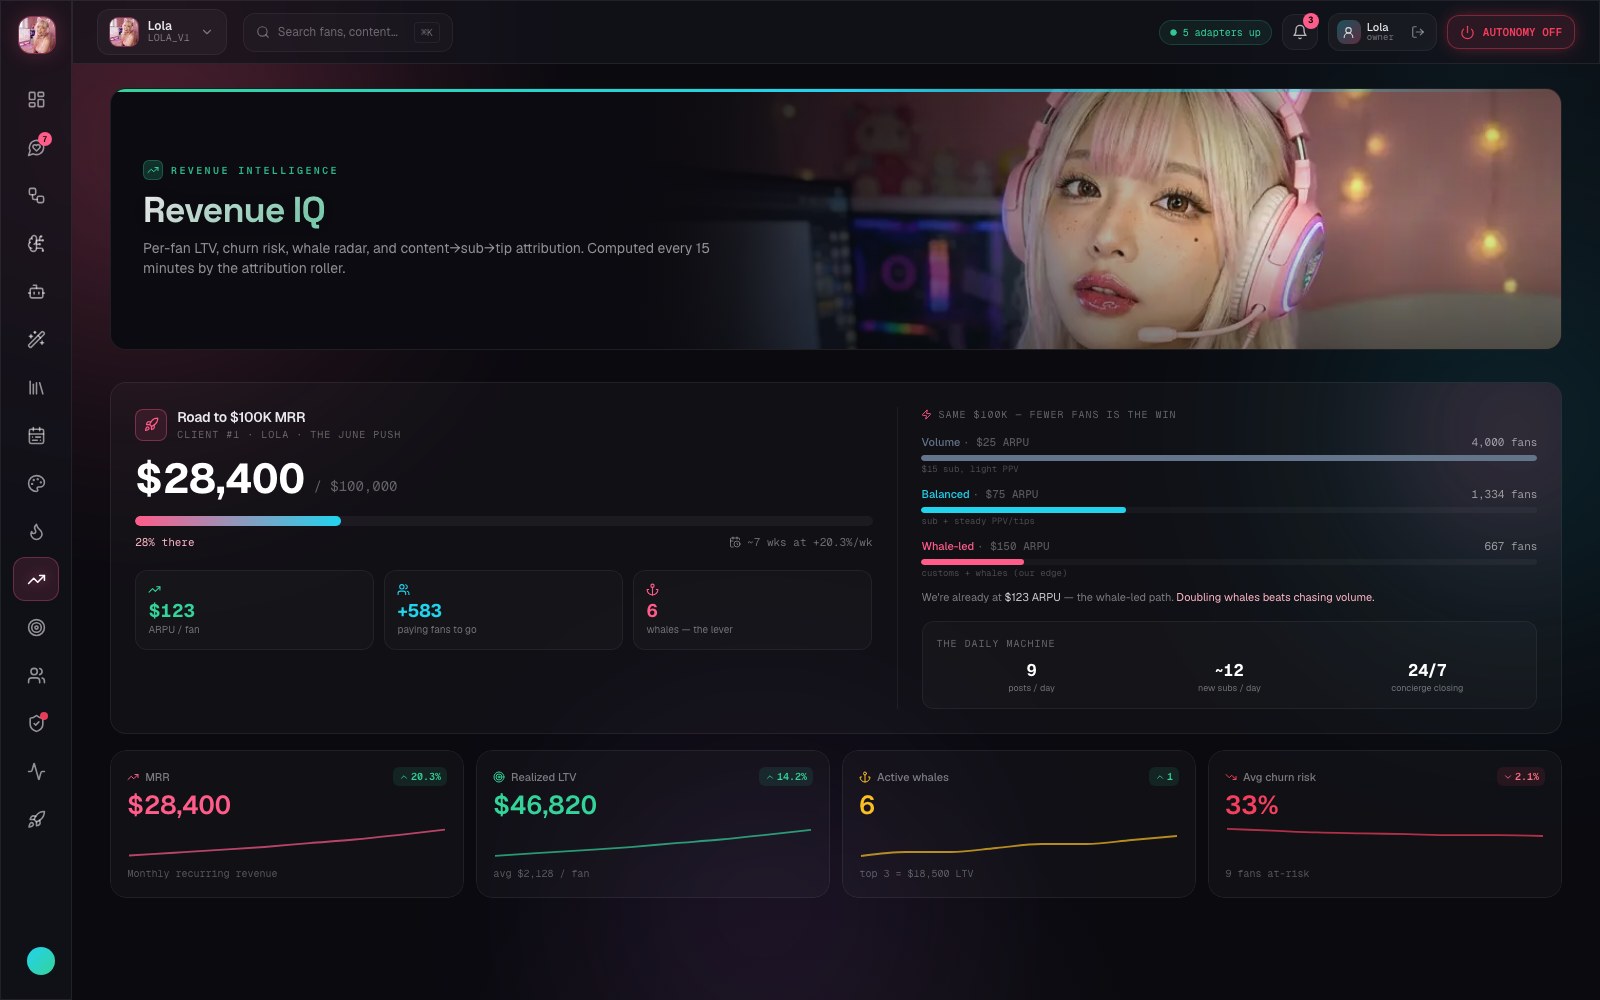Click the Balanced $75 ARPU bar

coord(1229,510)
